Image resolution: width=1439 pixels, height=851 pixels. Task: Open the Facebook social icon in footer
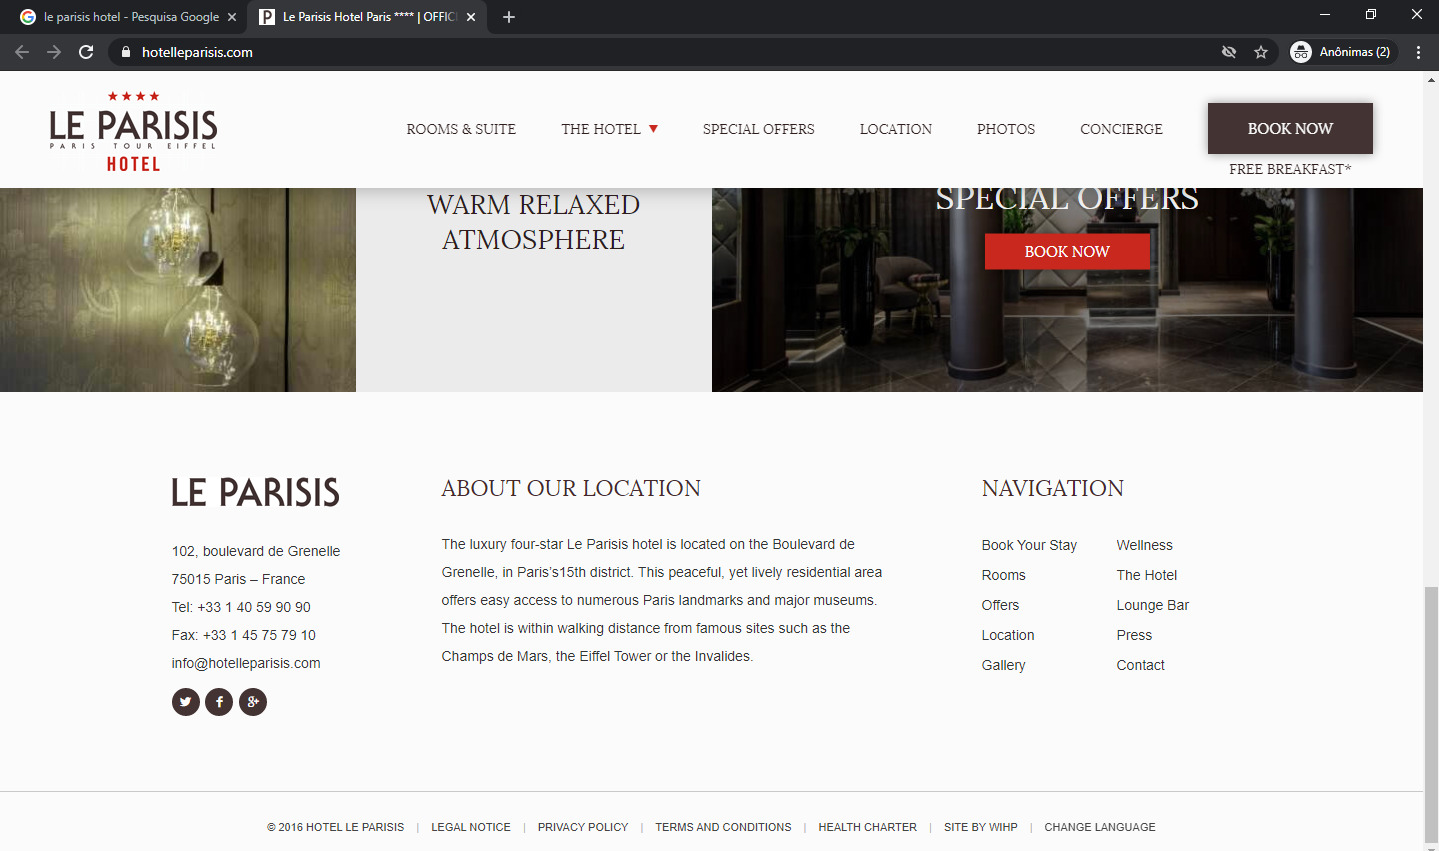click(219, 702)
